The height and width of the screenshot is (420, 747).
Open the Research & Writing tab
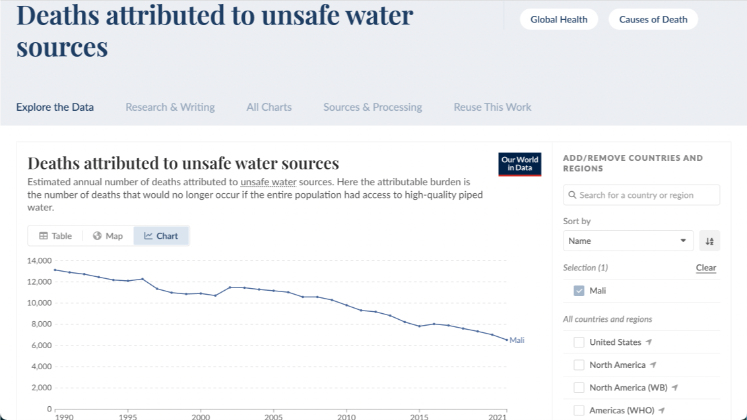tap(170, 107)
